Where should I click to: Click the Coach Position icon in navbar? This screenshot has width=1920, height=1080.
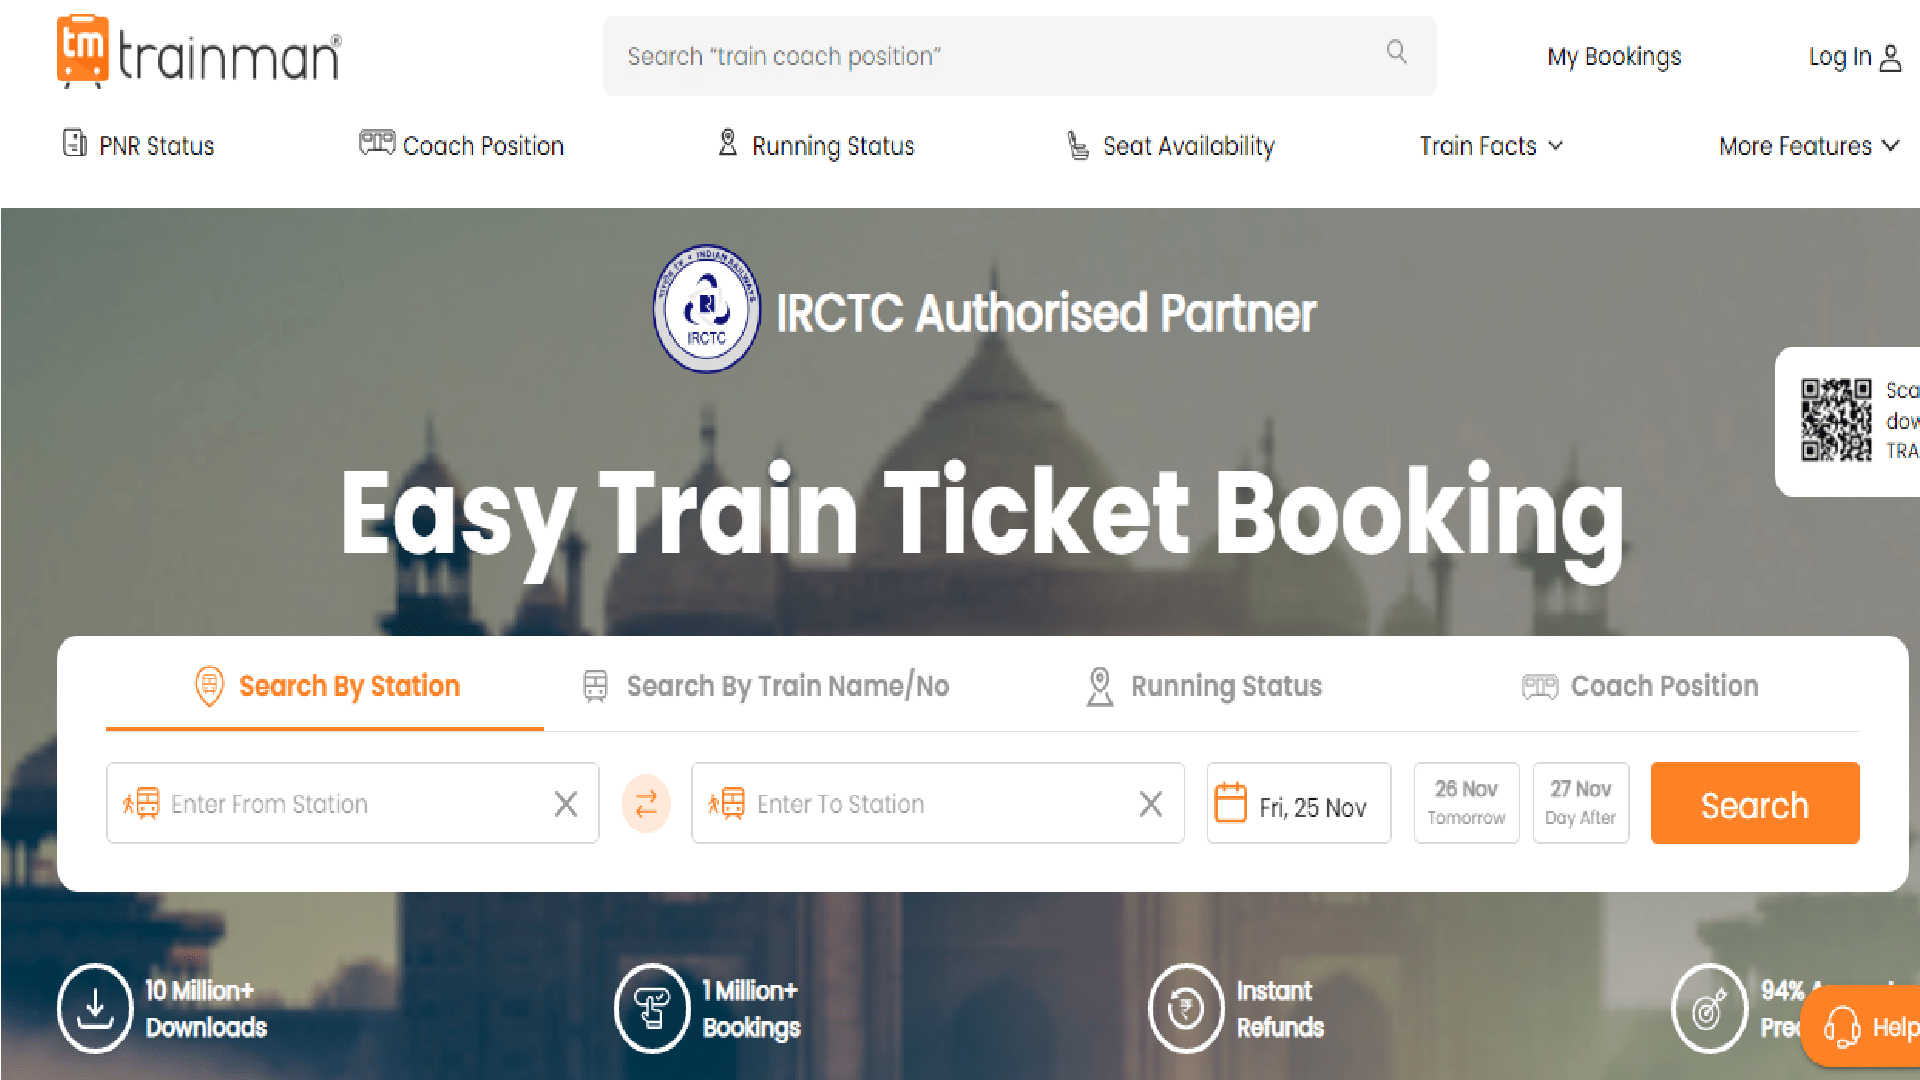tap(377, 144)
